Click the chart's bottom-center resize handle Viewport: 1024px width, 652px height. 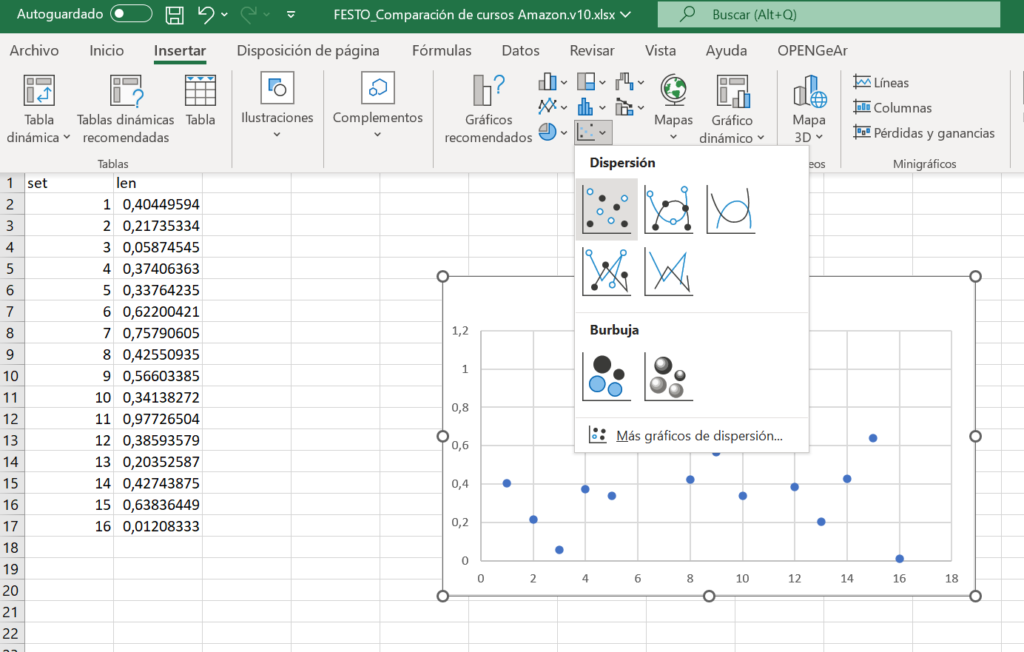click(x=709, y=596)
